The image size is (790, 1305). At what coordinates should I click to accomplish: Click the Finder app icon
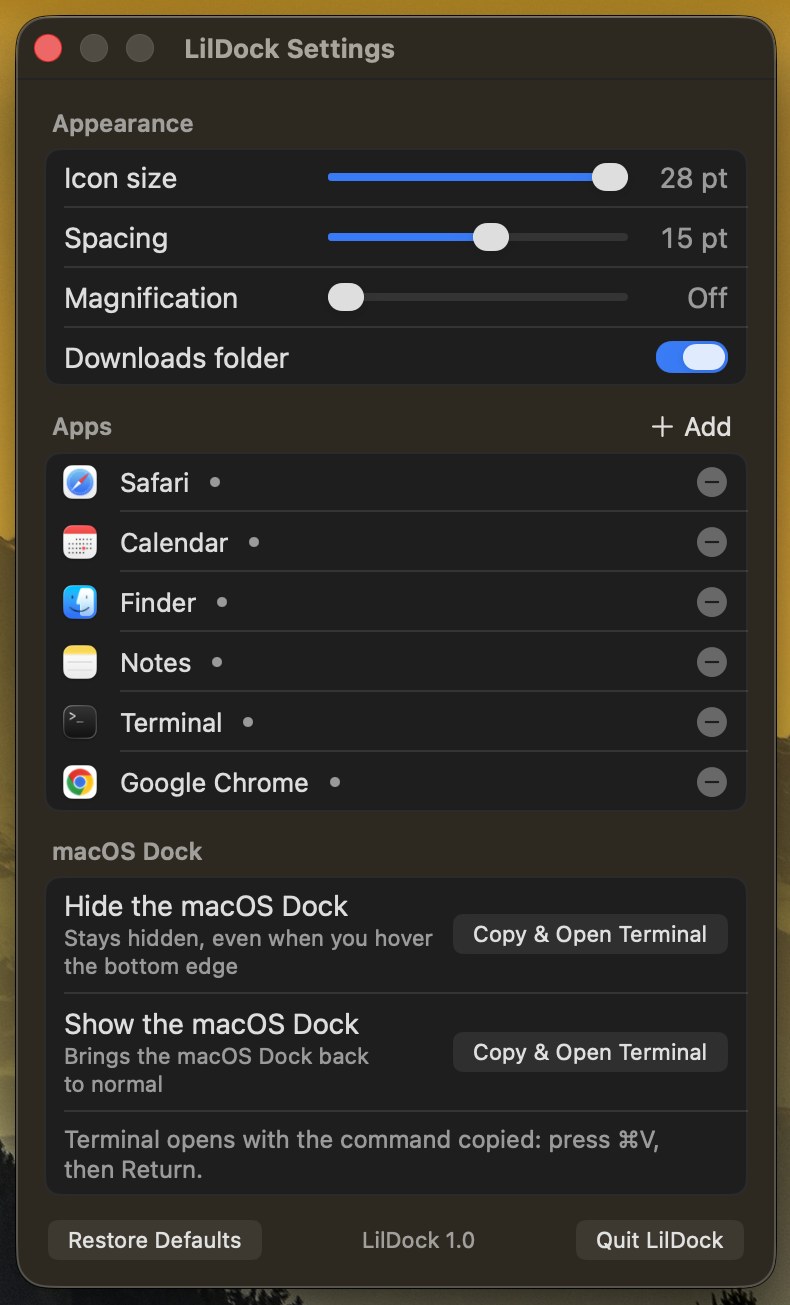click(x=80, y=602)
